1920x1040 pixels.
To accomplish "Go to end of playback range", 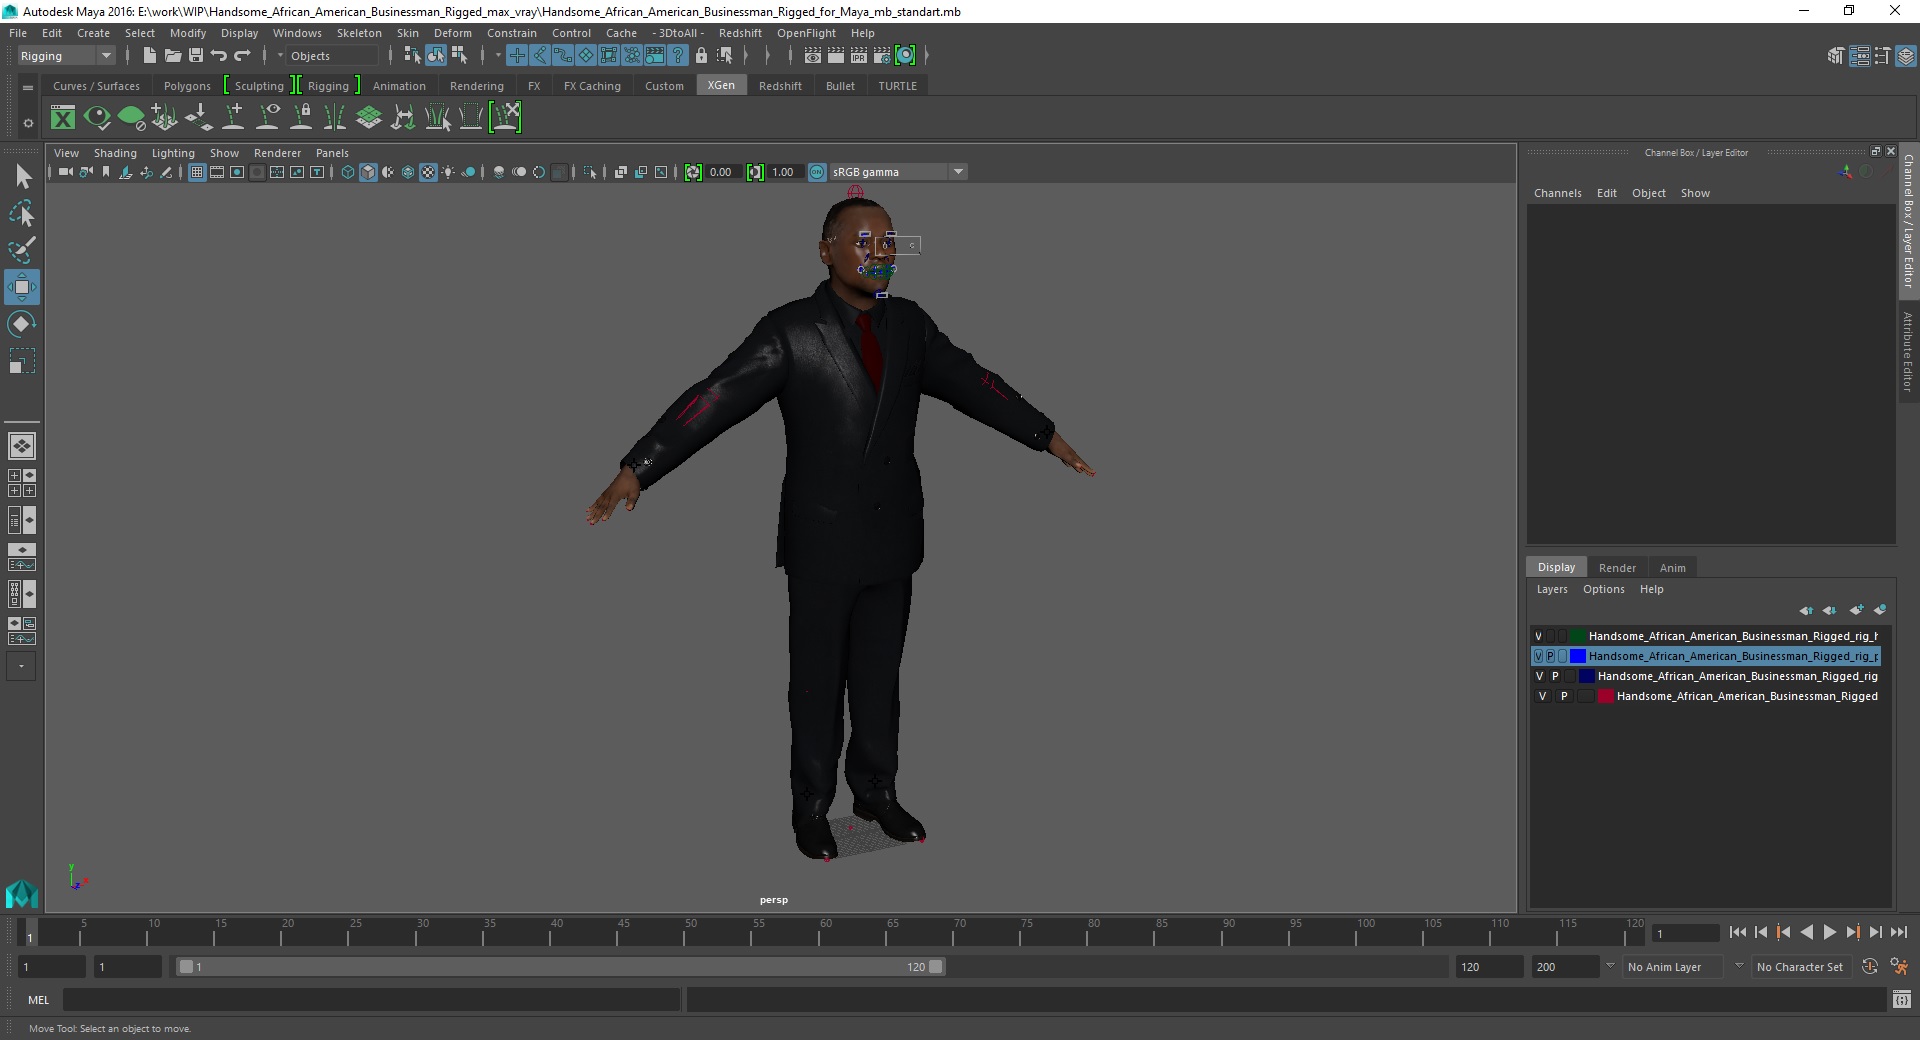I will [1898, 932].
